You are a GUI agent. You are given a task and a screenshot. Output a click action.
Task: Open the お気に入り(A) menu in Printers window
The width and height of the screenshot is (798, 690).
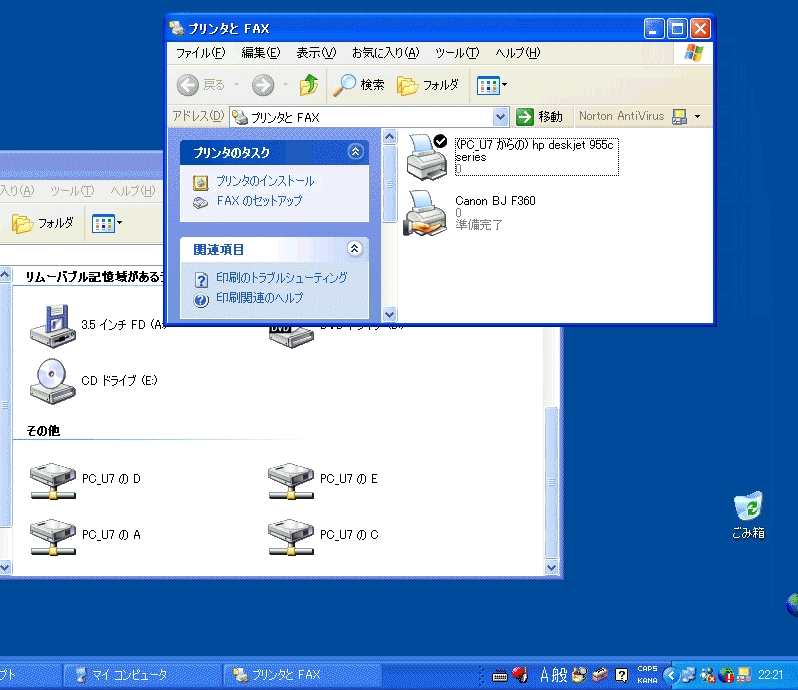pos(386,53)
